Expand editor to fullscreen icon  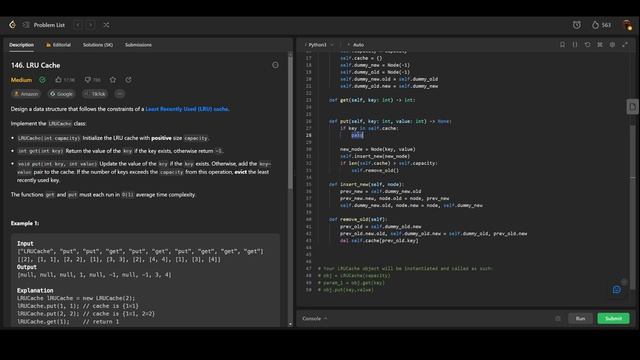pos(625,44)
